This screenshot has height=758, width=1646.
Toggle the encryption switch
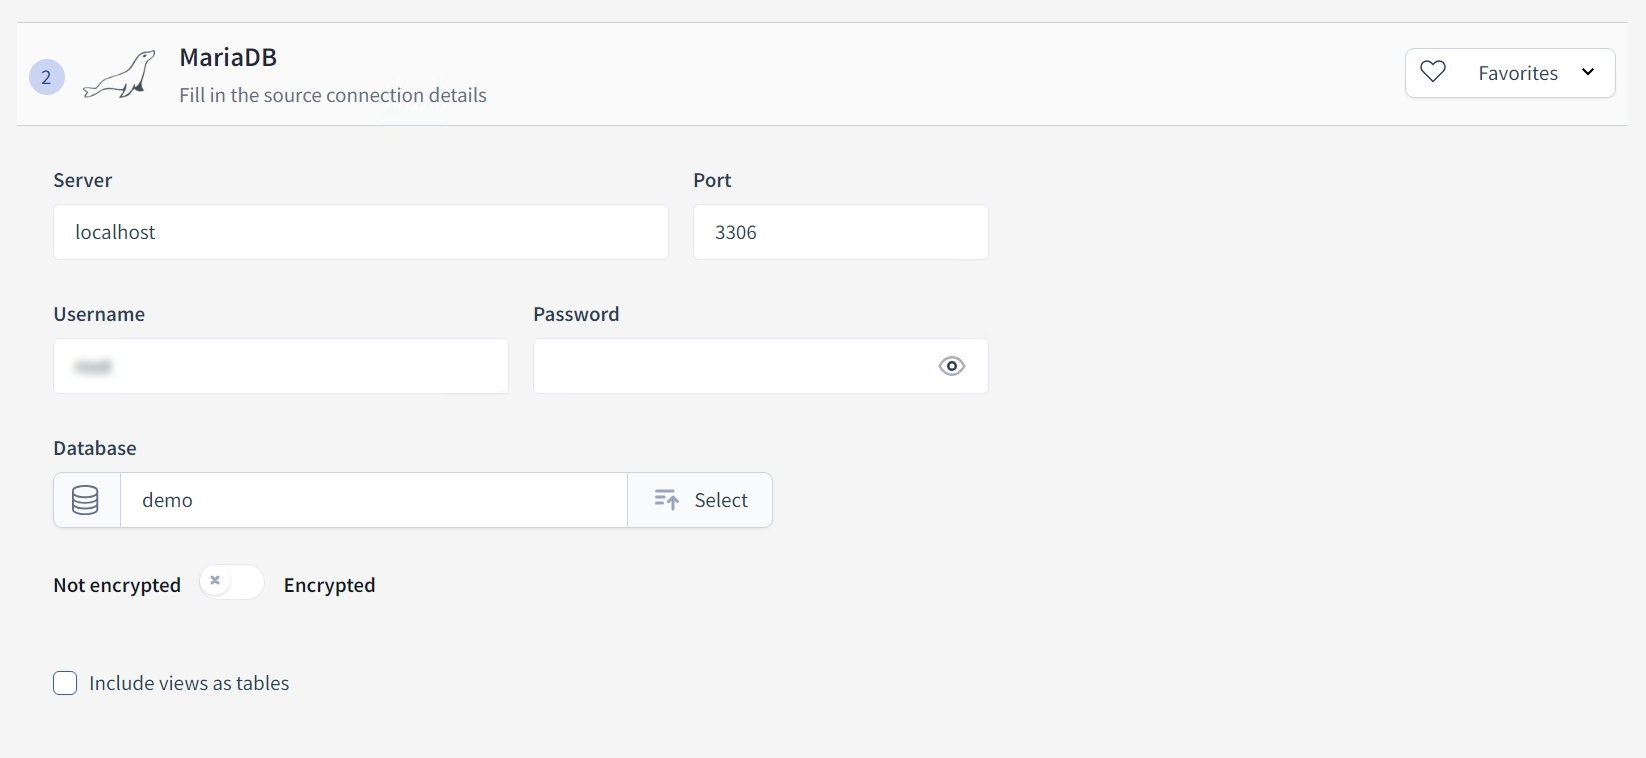pyautogui.click(x=231, y=582)
